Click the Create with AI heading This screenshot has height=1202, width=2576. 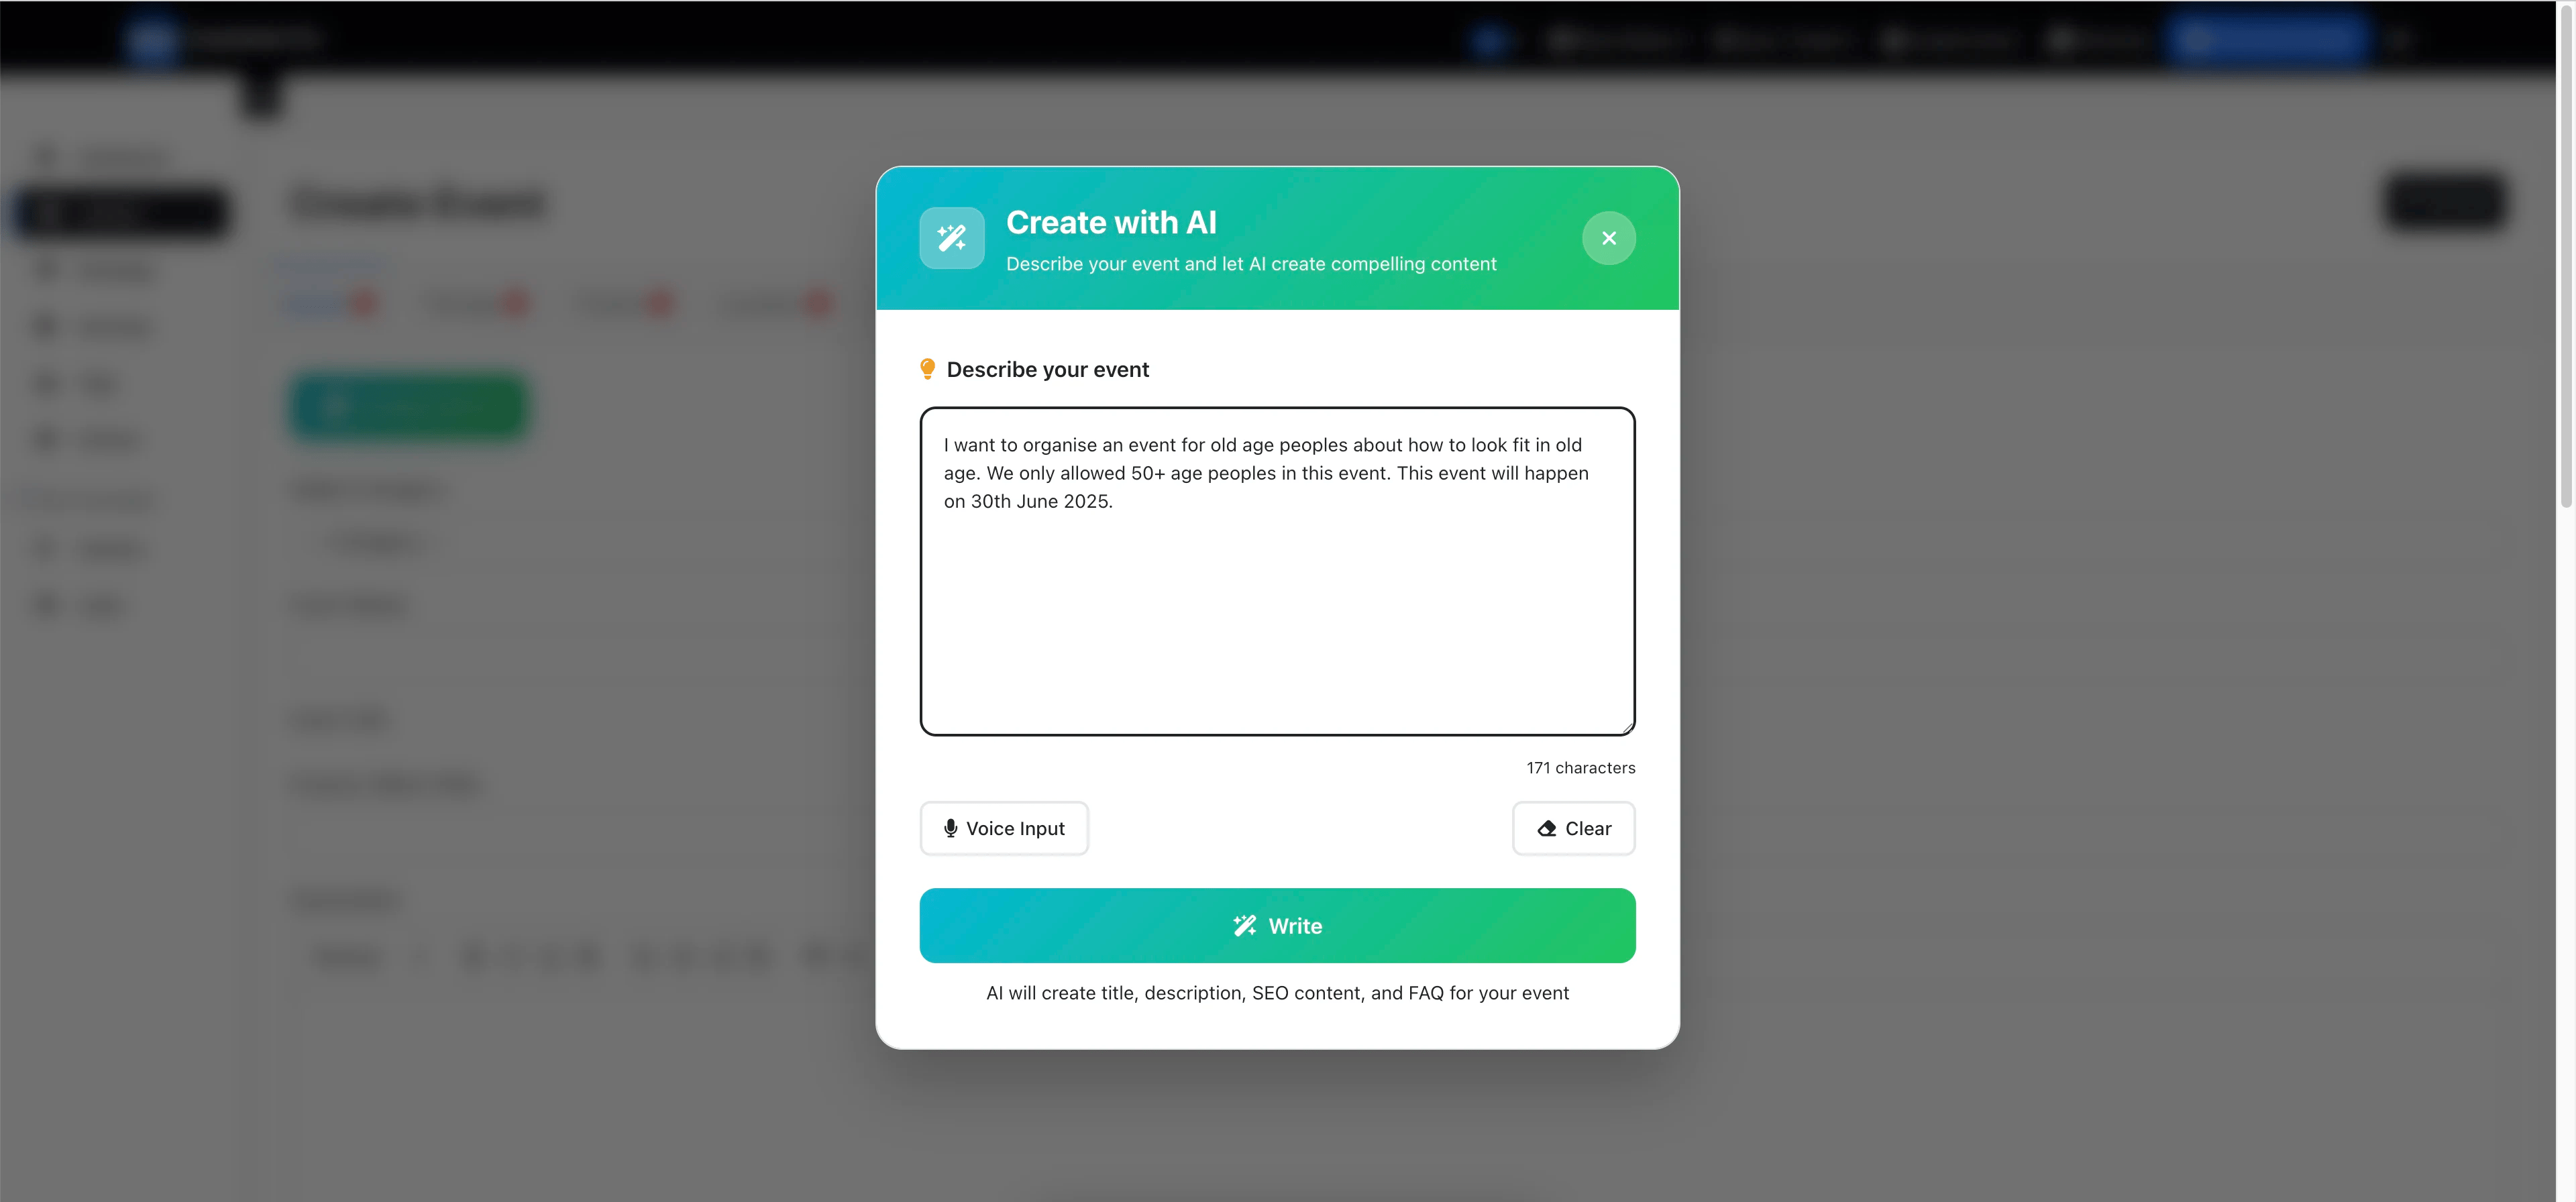[1111, 222]
